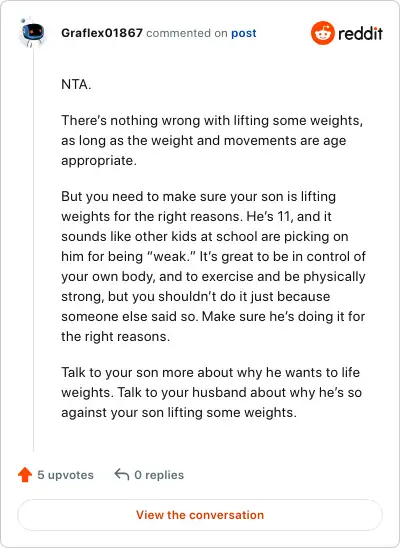Click the "reddit" wordmark text
The height and width of the screenshot is (548, 400).
[x=360, y=34]
